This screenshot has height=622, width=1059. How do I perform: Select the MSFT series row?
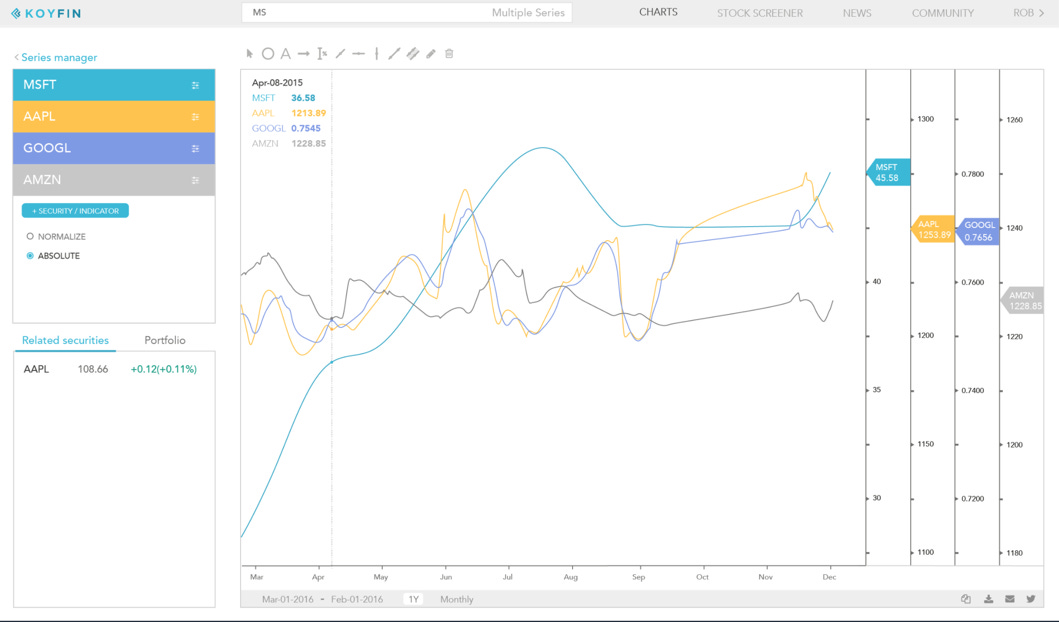click(113, 85)
